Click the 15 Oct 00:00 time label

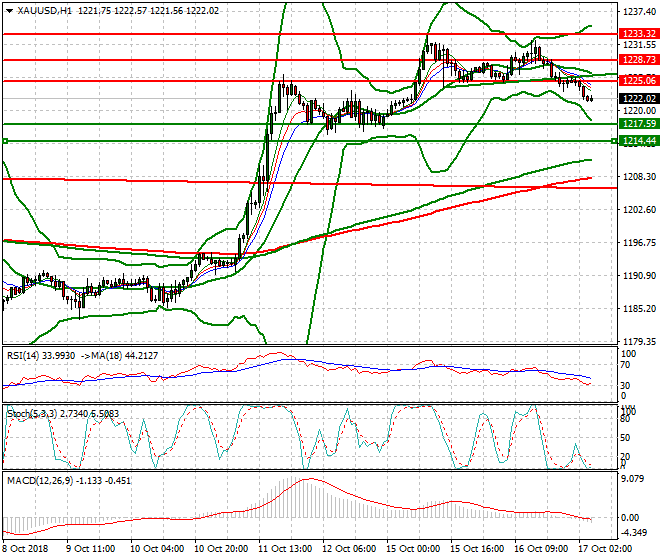413,549
